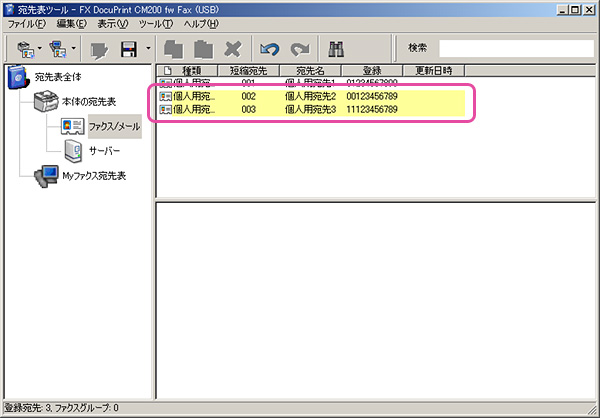Open dropdown arrow beside the save icon
600x418 pixels.
click(x=148, y=48)
